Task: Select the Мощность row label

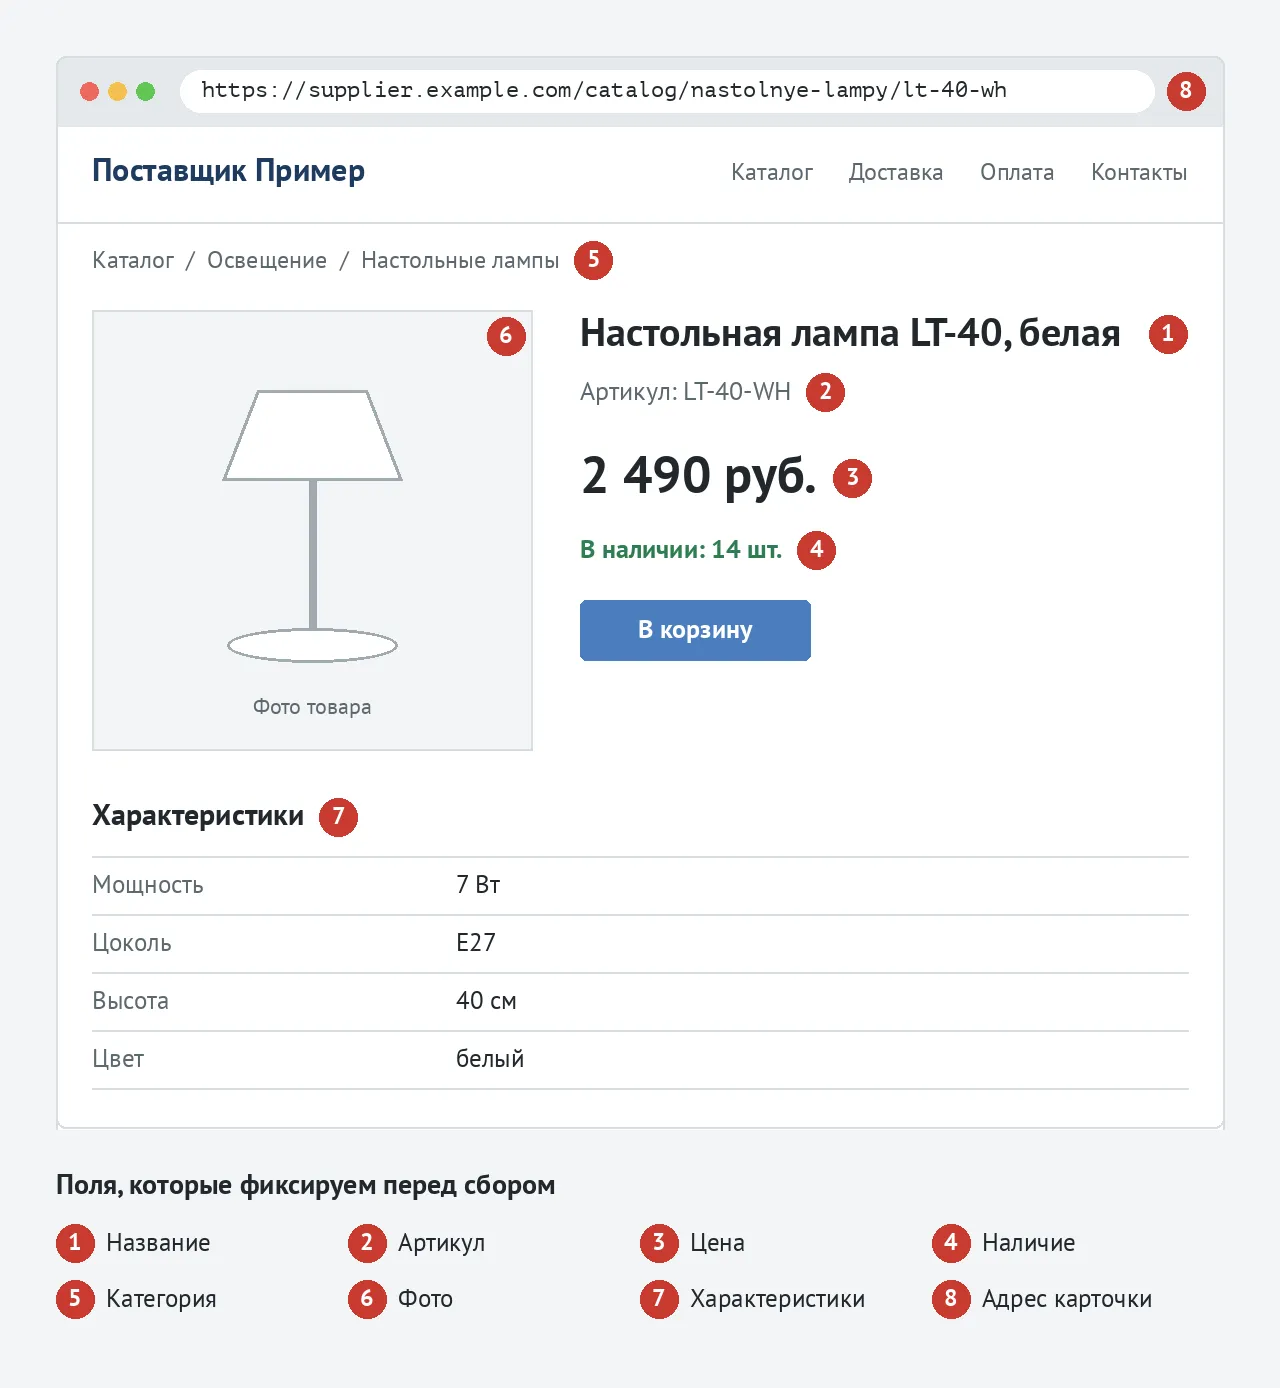Action: pyautogui.click(x=148, y=885)
